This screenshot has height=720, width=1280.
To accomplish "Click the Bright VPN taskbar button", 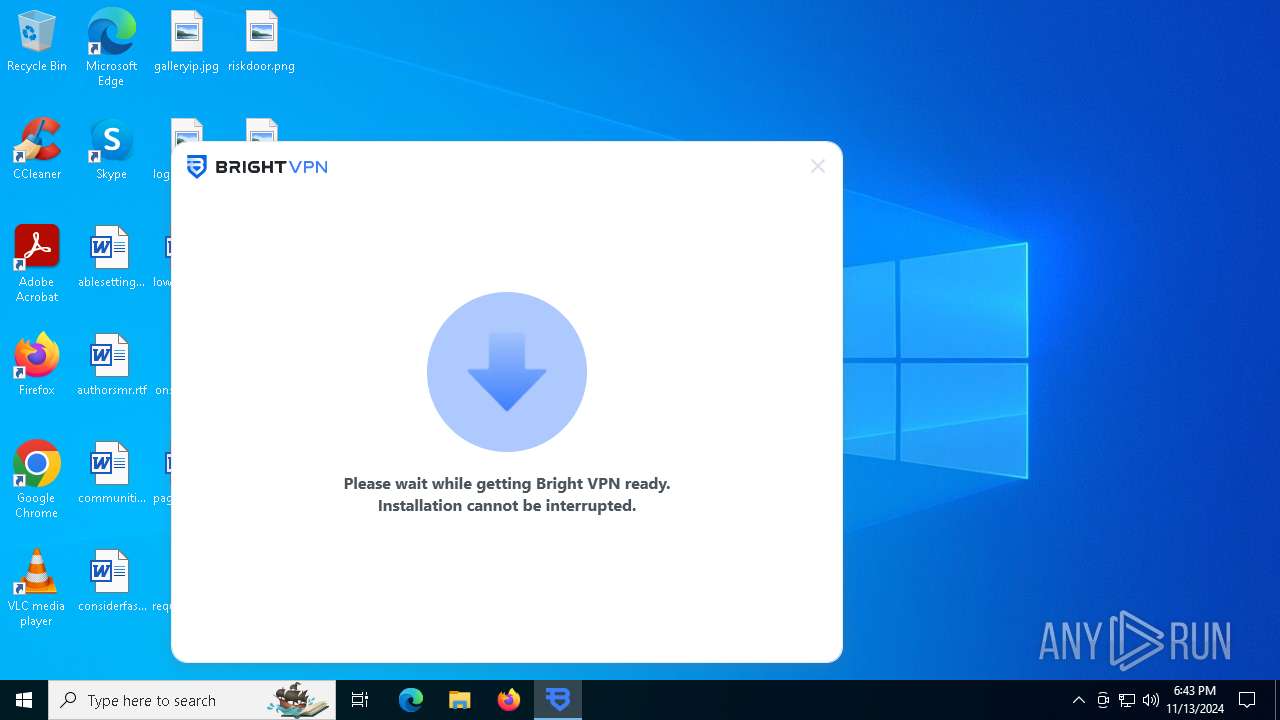I will point(558,700).
